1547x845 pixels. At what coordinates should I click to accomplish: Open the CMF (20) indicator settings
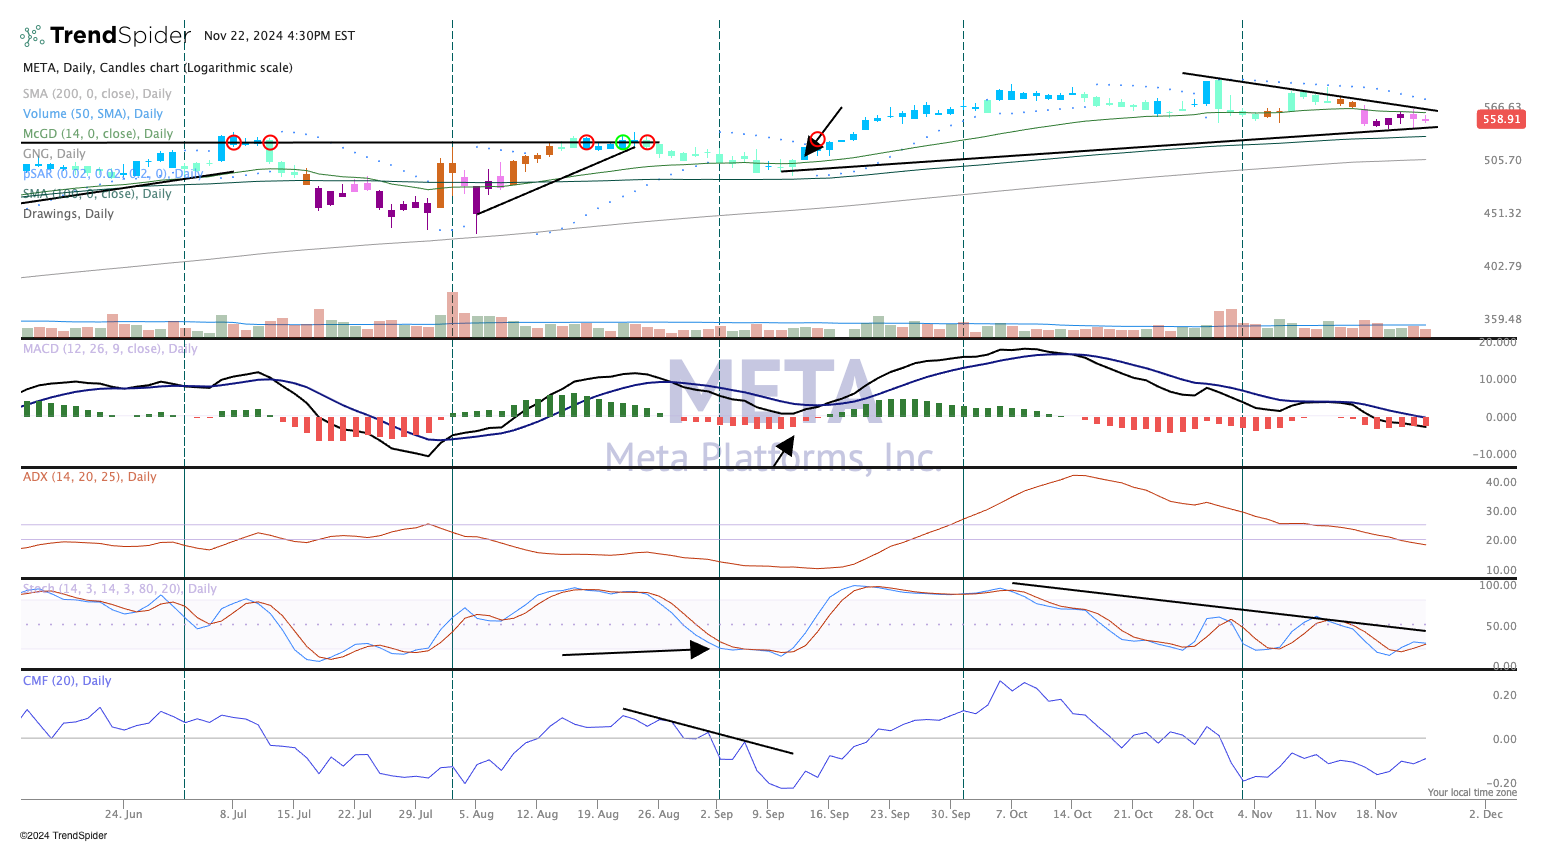click(x=67, y=681)
